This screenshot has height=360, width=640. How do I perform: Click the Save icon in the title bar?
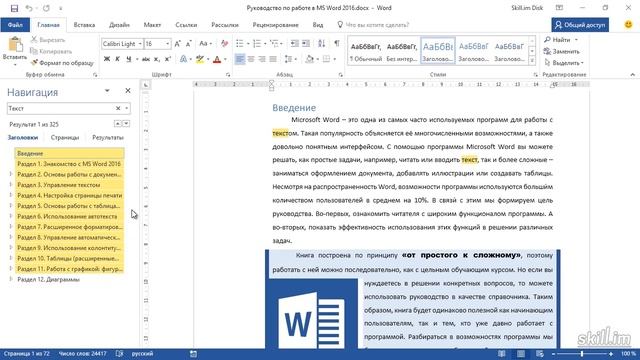tap(14, 8)
